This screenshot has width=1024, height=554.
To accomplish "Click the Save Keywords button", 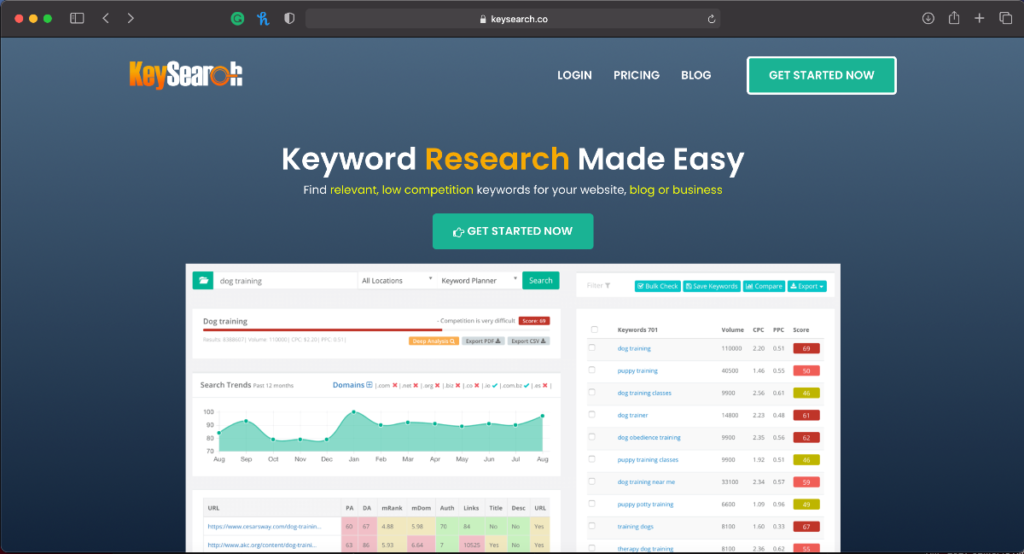I will pyautogui.click(x=711, y=286).
